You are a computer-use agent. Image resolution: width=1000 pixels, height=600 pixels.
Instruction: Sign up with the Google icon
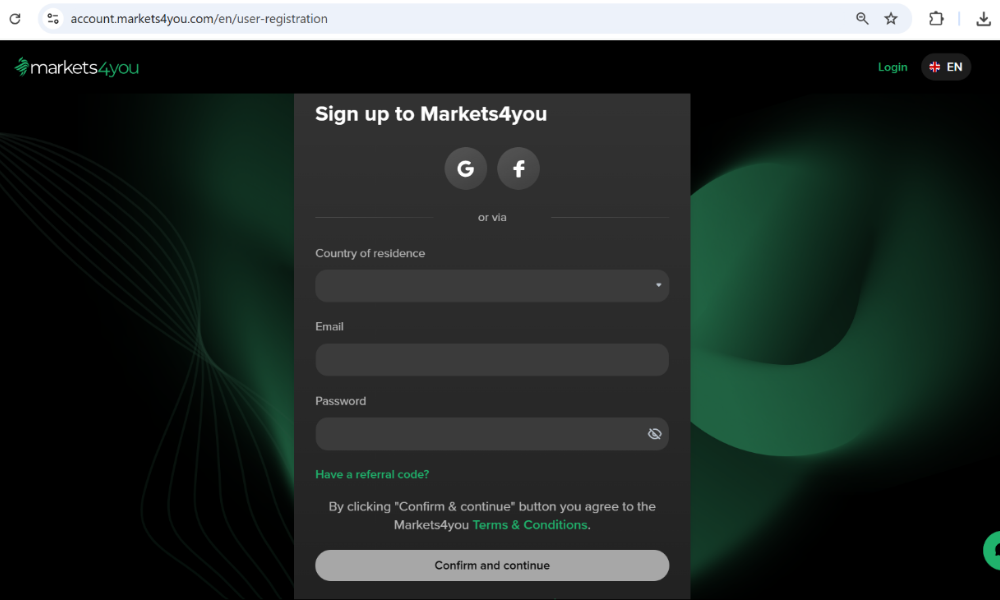(x=466, y=169)
